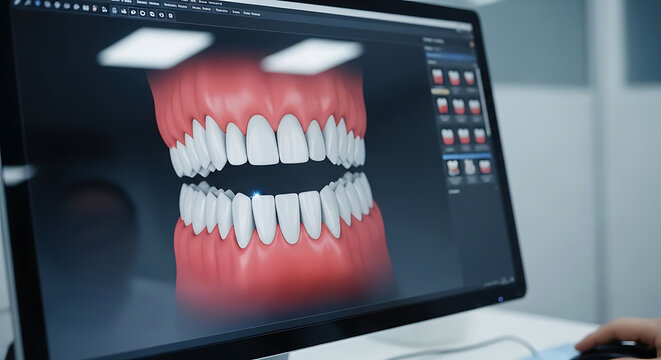This screenshot has height=360, width=661.
Task: Click the upper left central incisor on model
Action: click(262, 140)
